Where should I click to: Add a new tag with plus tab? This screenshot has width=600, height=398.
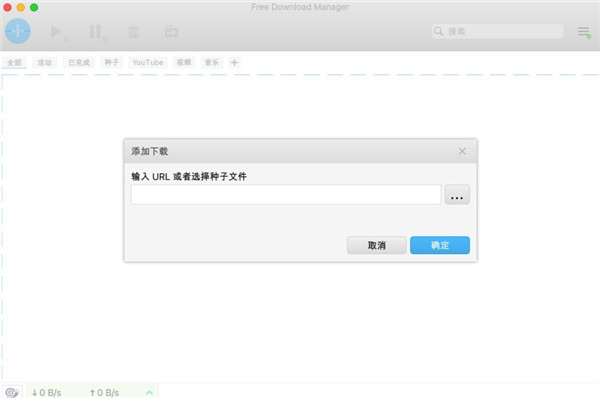(x=234, y=62)
